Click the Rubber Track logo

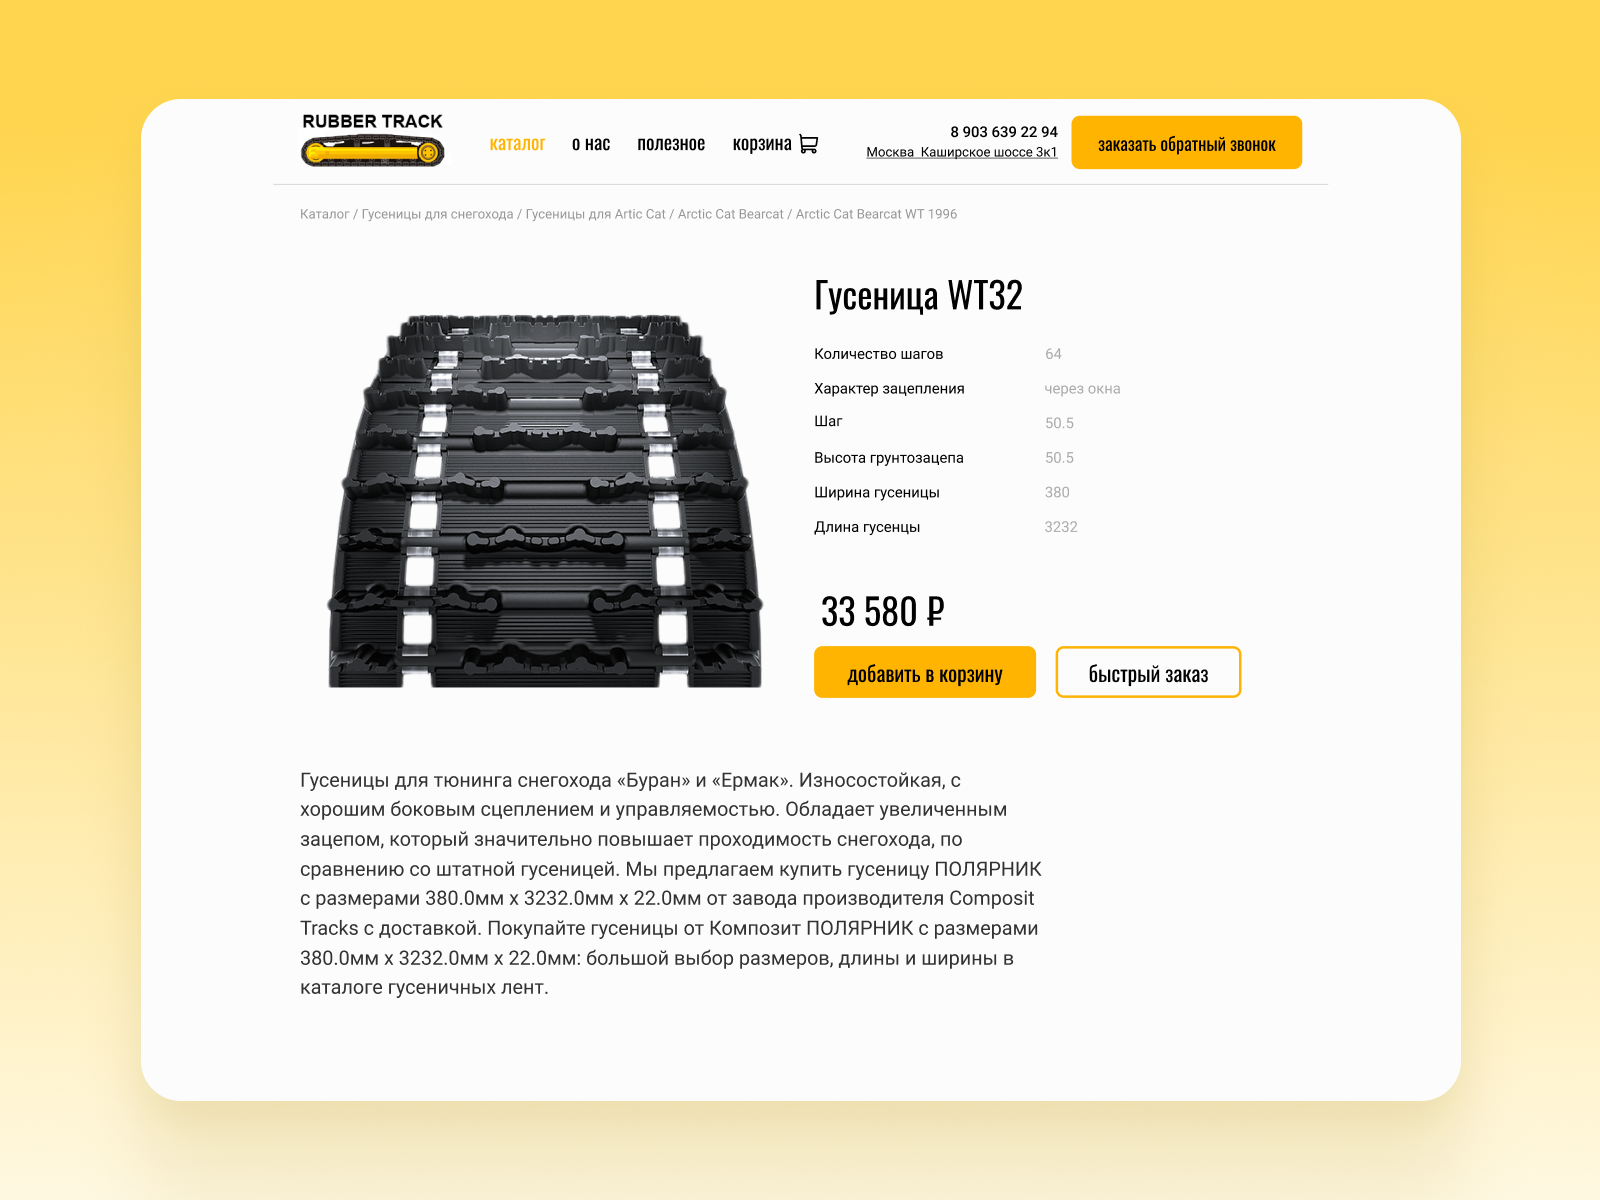[373, 140]
